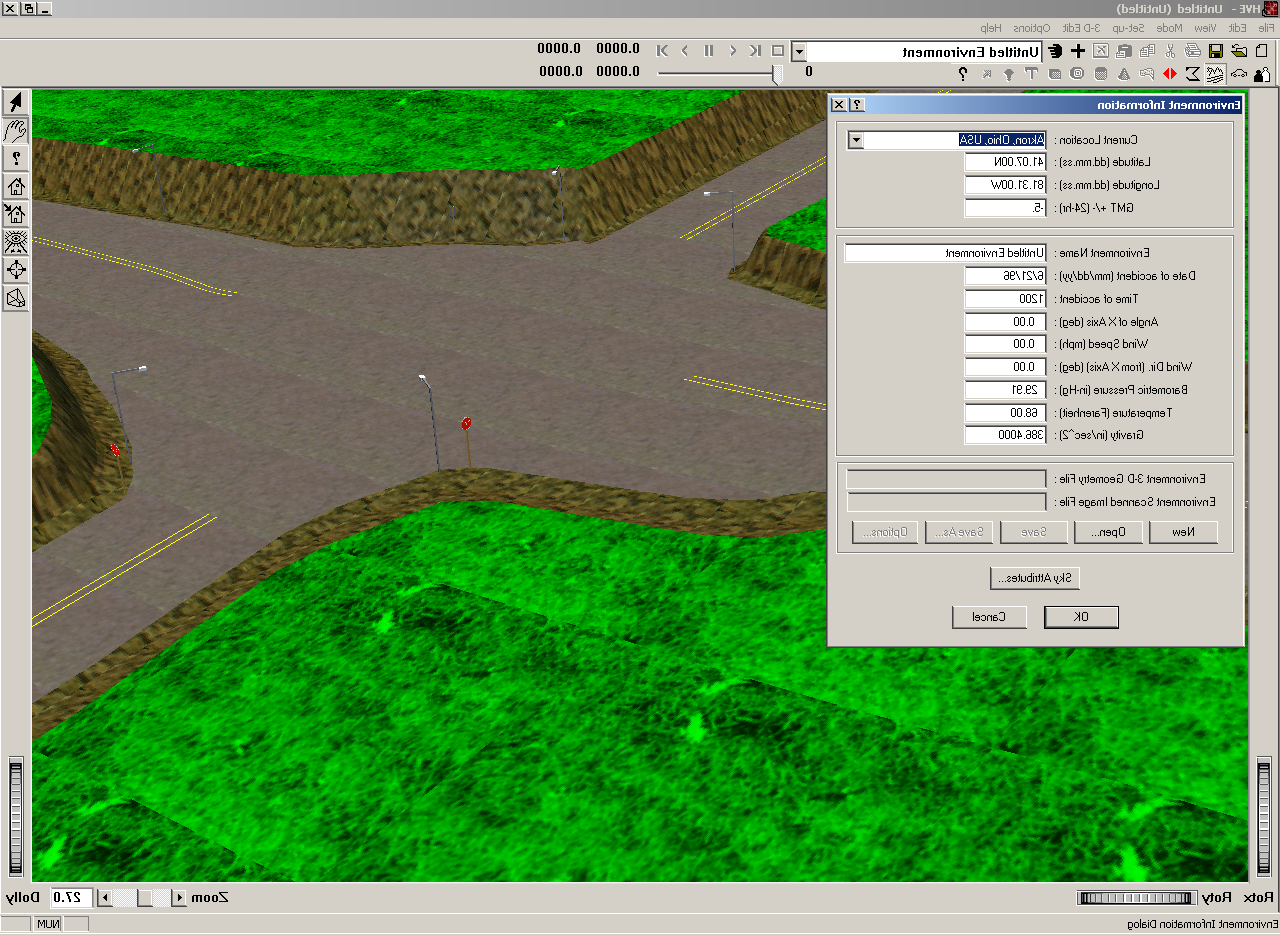Toggle the wireframe cube camera icon
This screenshot has width=1280, height=936.
click(x=16, y=298)
